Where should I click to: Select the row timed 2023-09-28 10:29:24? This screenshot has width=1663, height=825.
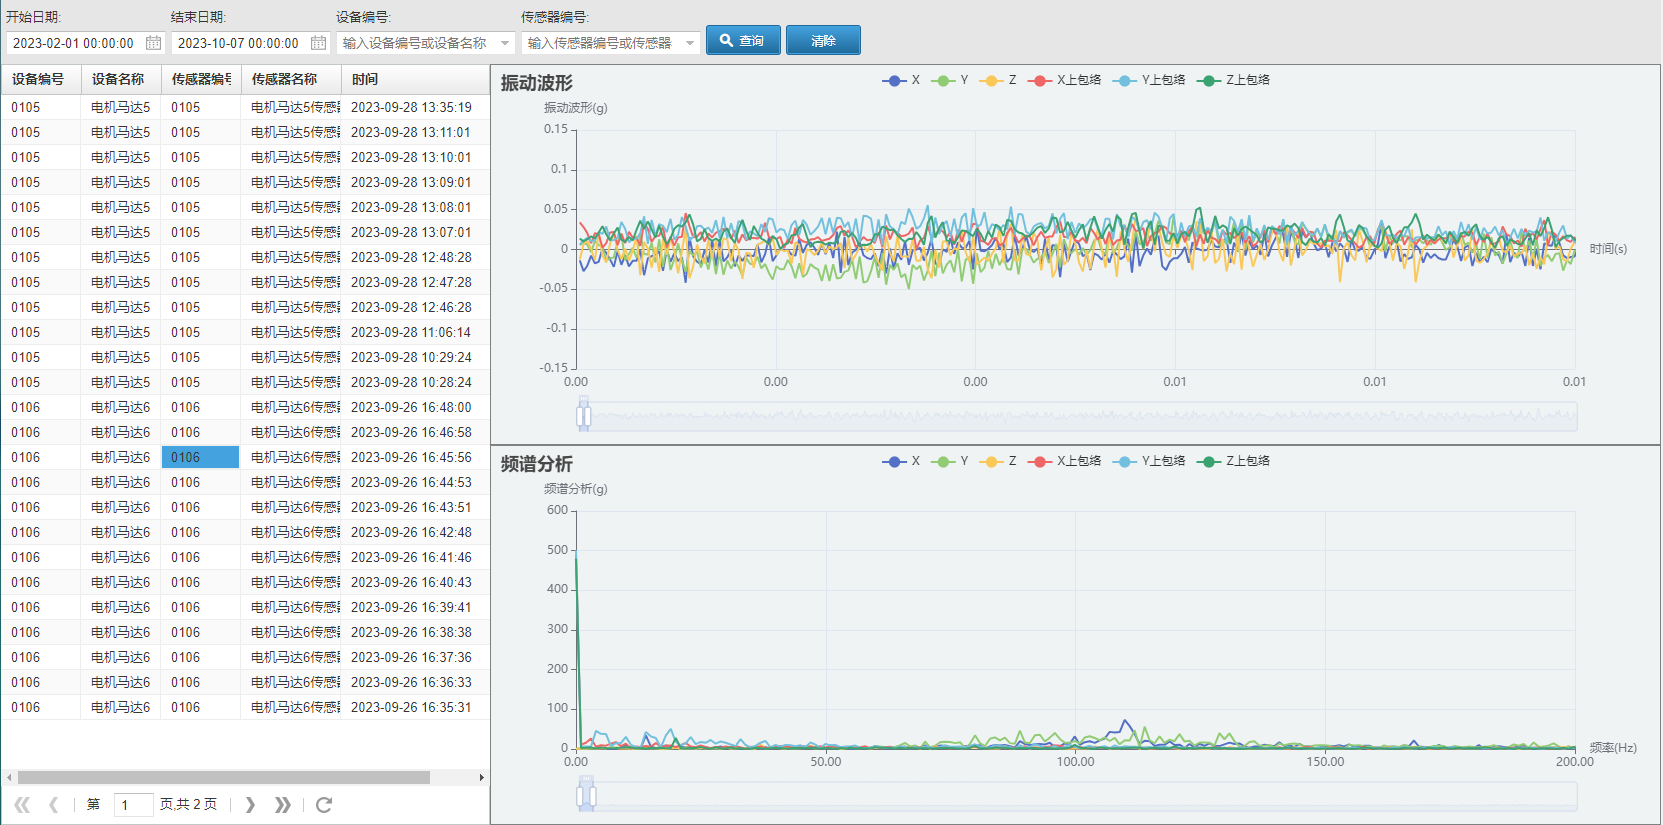tap(245, 357)
